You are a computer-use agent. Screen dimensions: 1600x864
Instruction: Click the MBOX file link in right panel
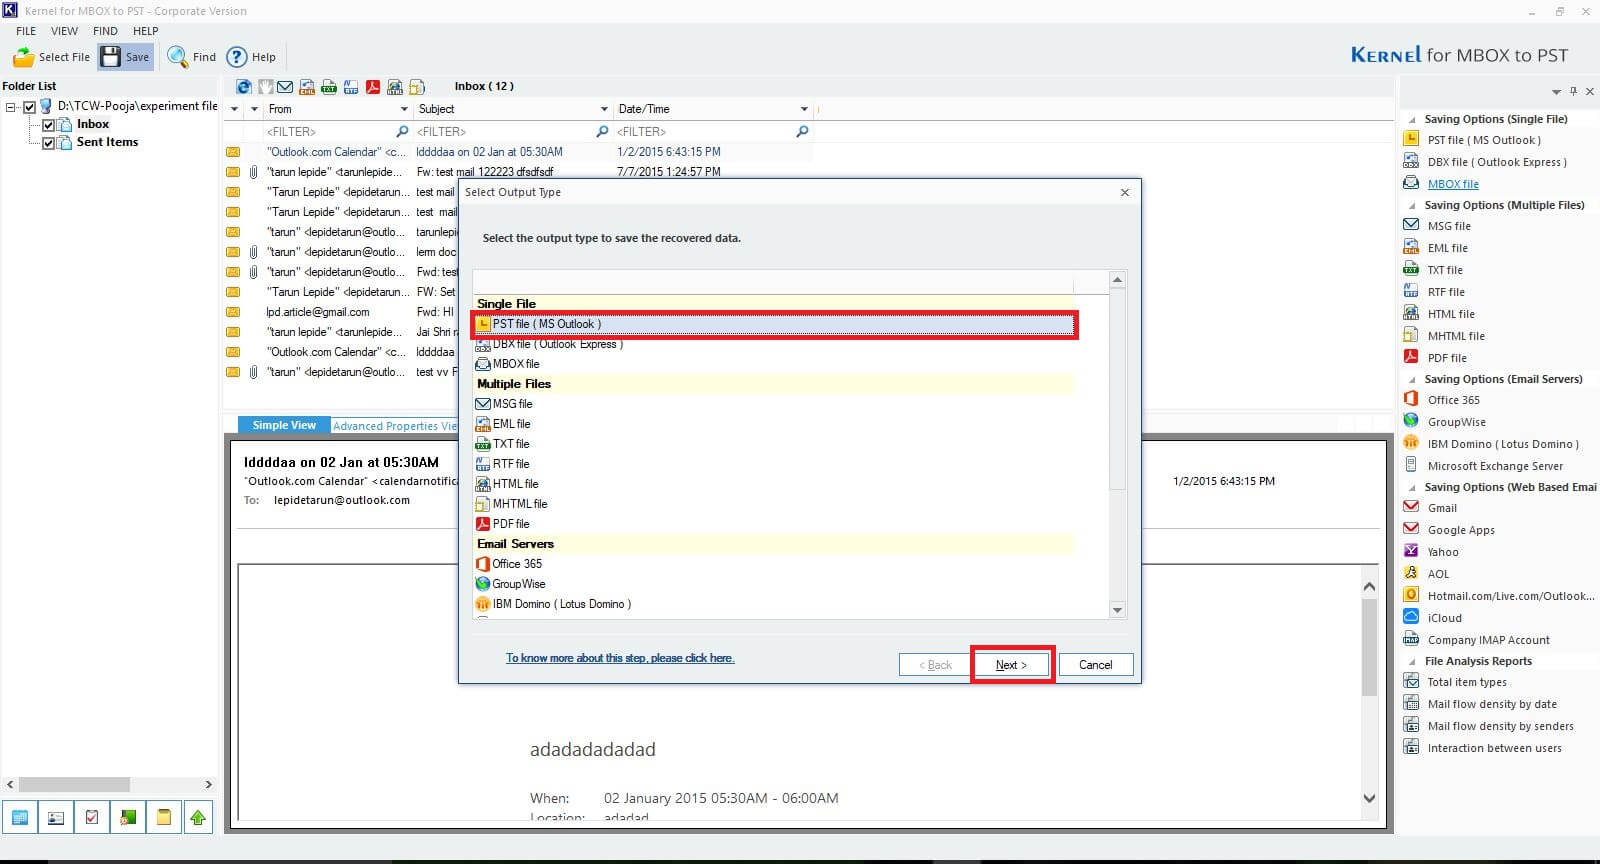(x=1453, y=184)
